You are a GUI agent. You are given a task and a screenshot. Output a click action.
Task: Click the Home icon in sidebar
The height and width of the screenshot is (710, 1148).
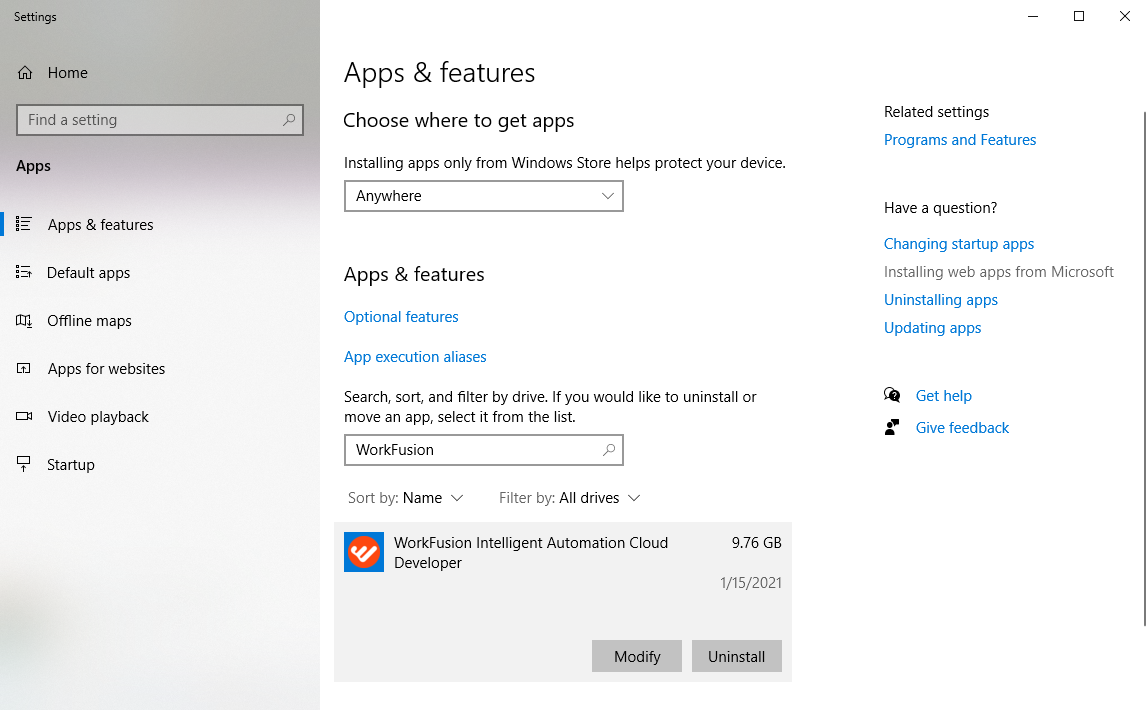(25, 72)
